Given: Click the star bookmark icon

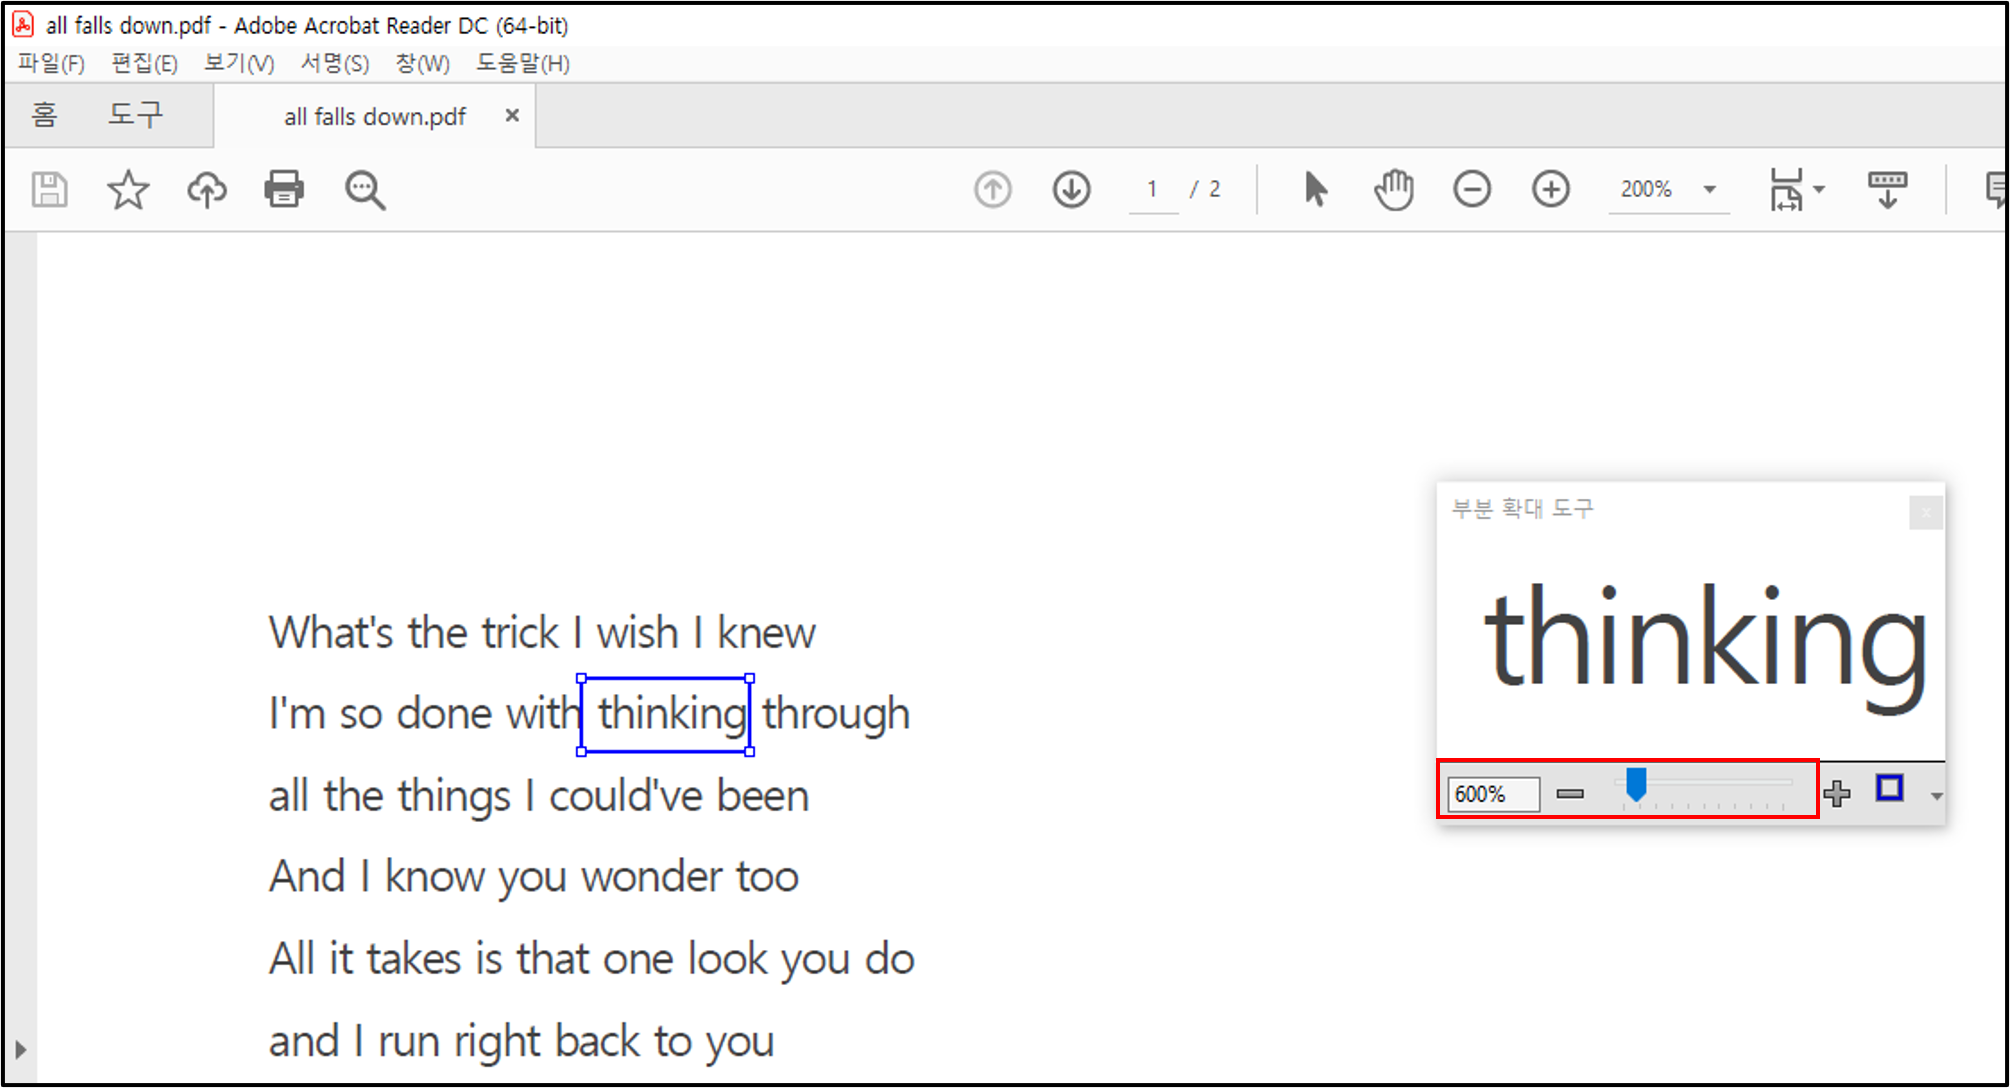Looking at the screenshot, I should (x=128, y=189).
